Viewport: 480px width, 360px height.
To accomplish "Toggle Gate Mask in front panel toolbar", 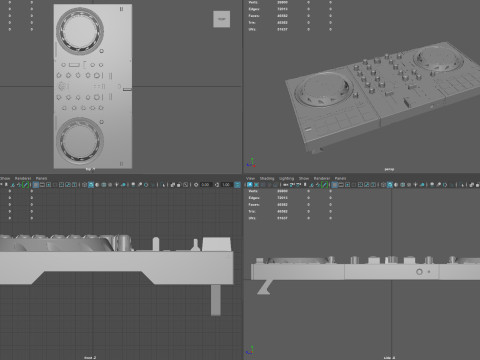I will [x=55, y=185].
